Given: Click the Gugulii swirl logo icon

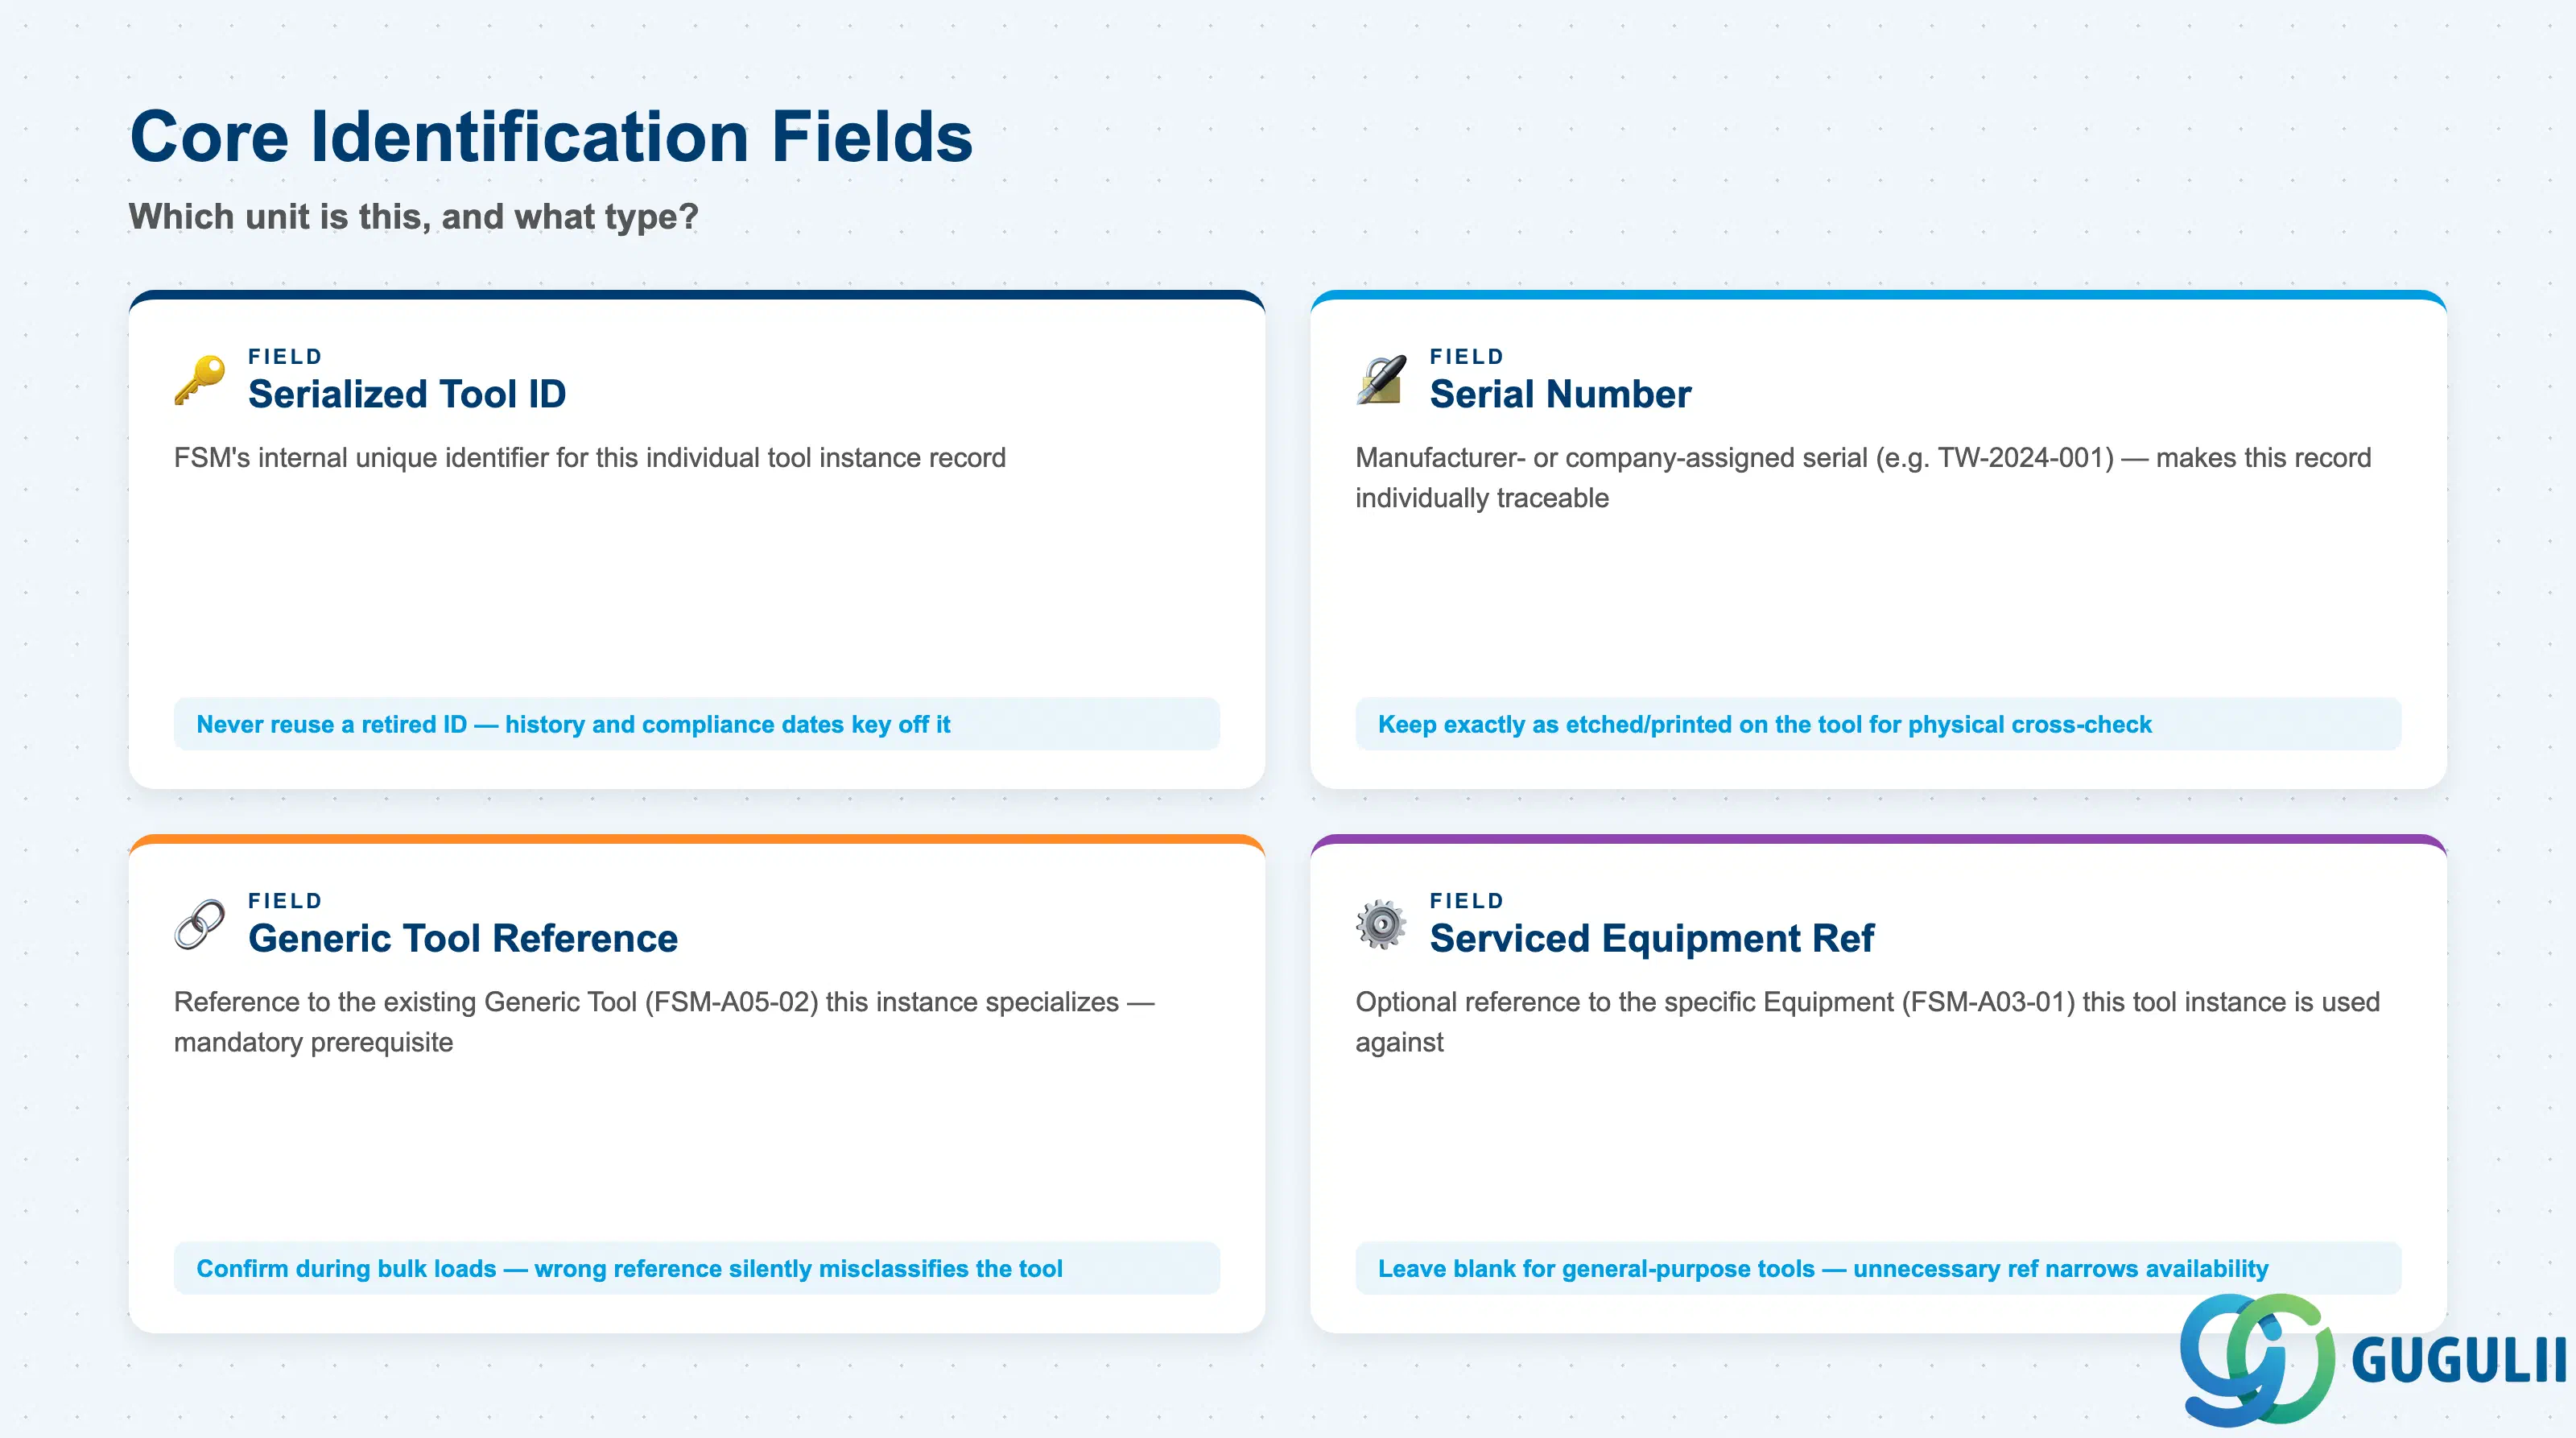Looking at the screenshot, I should (x=2257, y=1359).
